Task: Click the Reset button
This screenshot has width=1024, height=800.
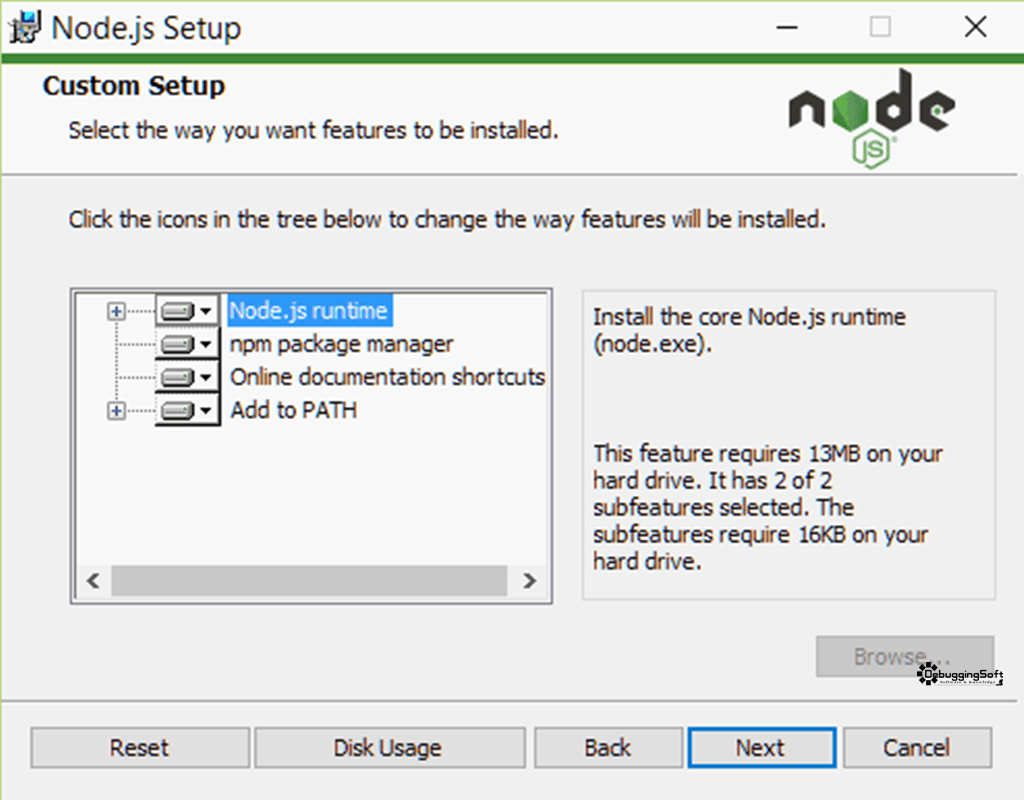Action: pos(140,747)
